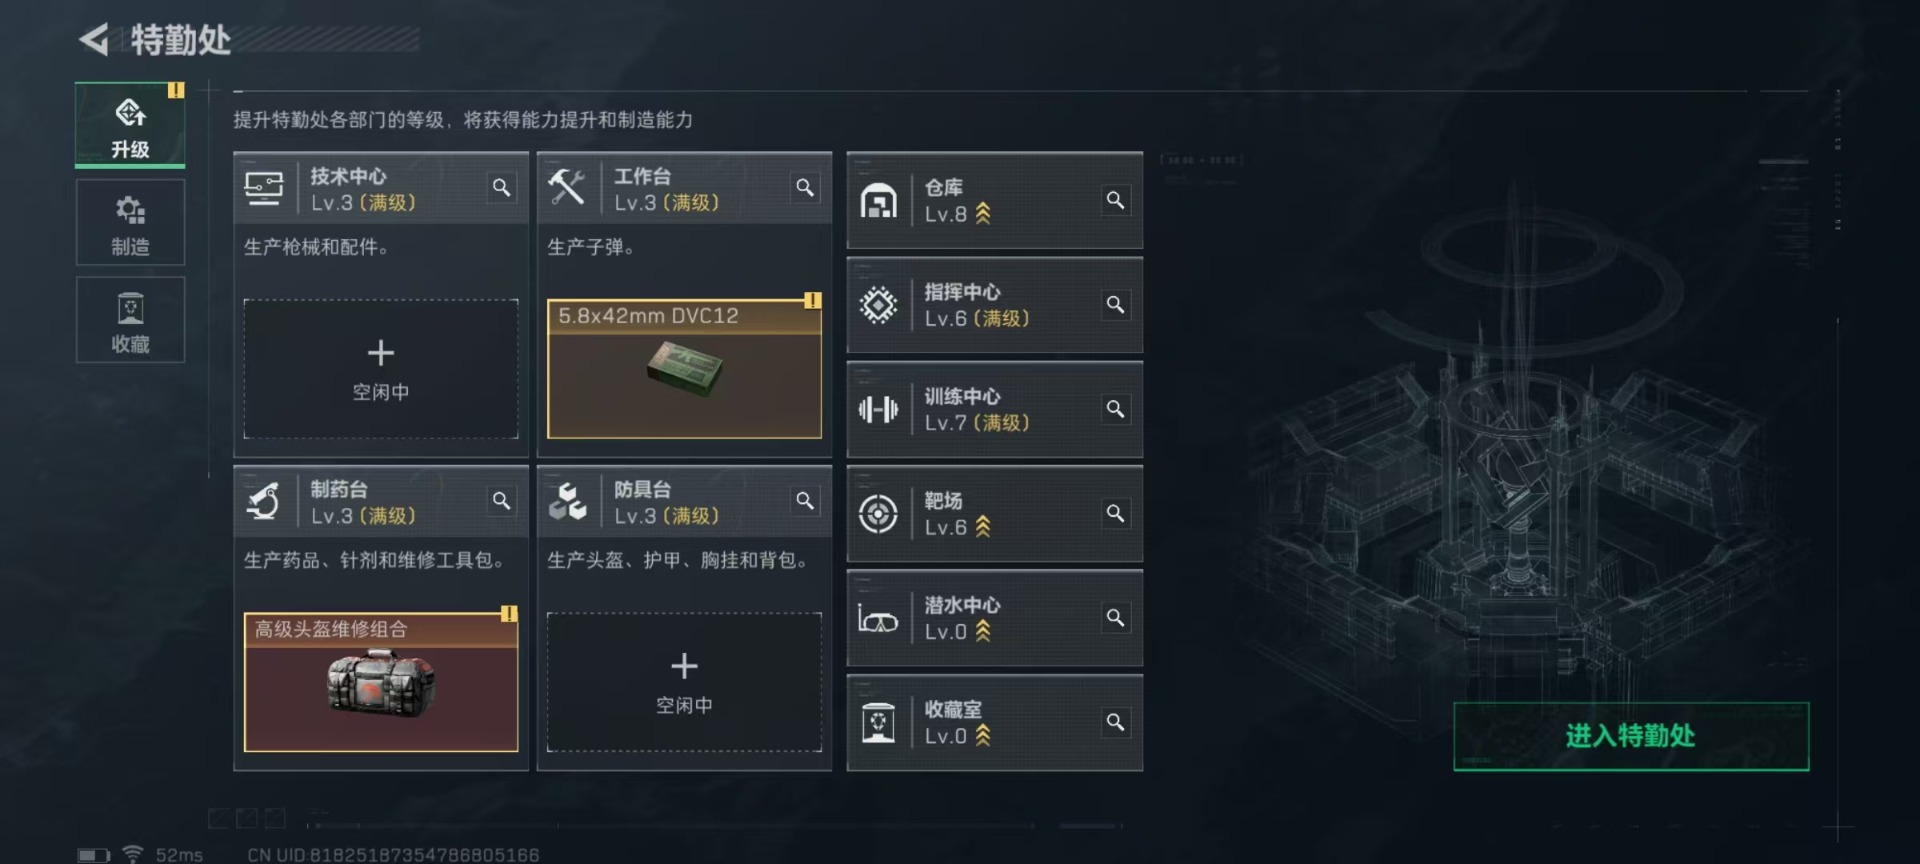Click the magnifier icon on 制药台
1920x864 pixels.
[x=501, y=500]
